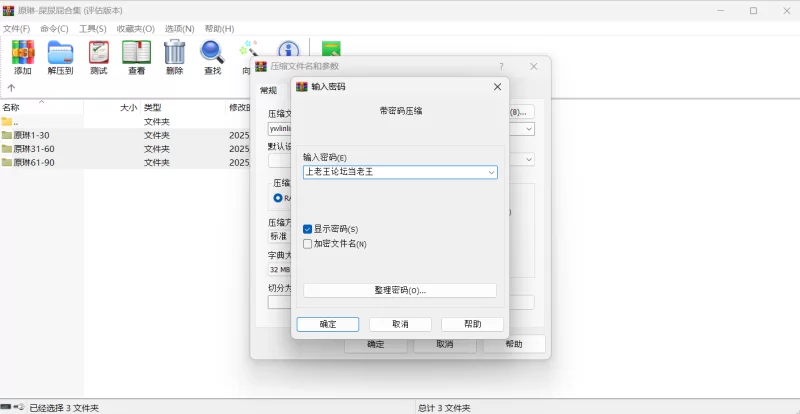Screen dimensions: 800x414
Task: Open the archive name dropdown in the 压缩文件名和参数 dialog
Action: (x=529, y=129)
